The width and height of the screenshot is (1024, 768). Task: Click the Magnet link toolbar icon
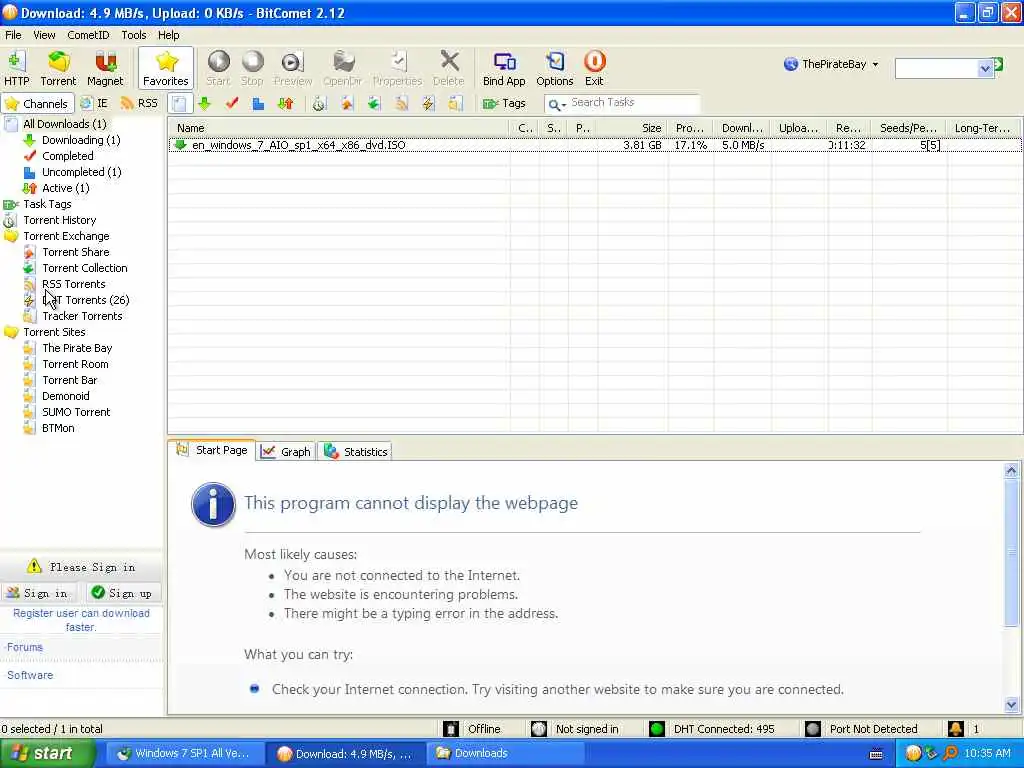click(104, 68)
